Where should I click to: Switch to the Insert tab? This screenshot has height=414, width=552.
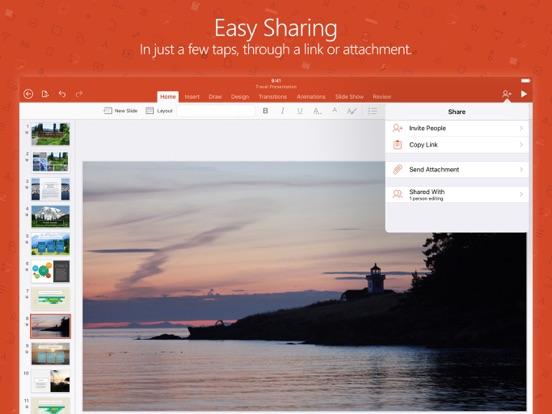[192, 97]
